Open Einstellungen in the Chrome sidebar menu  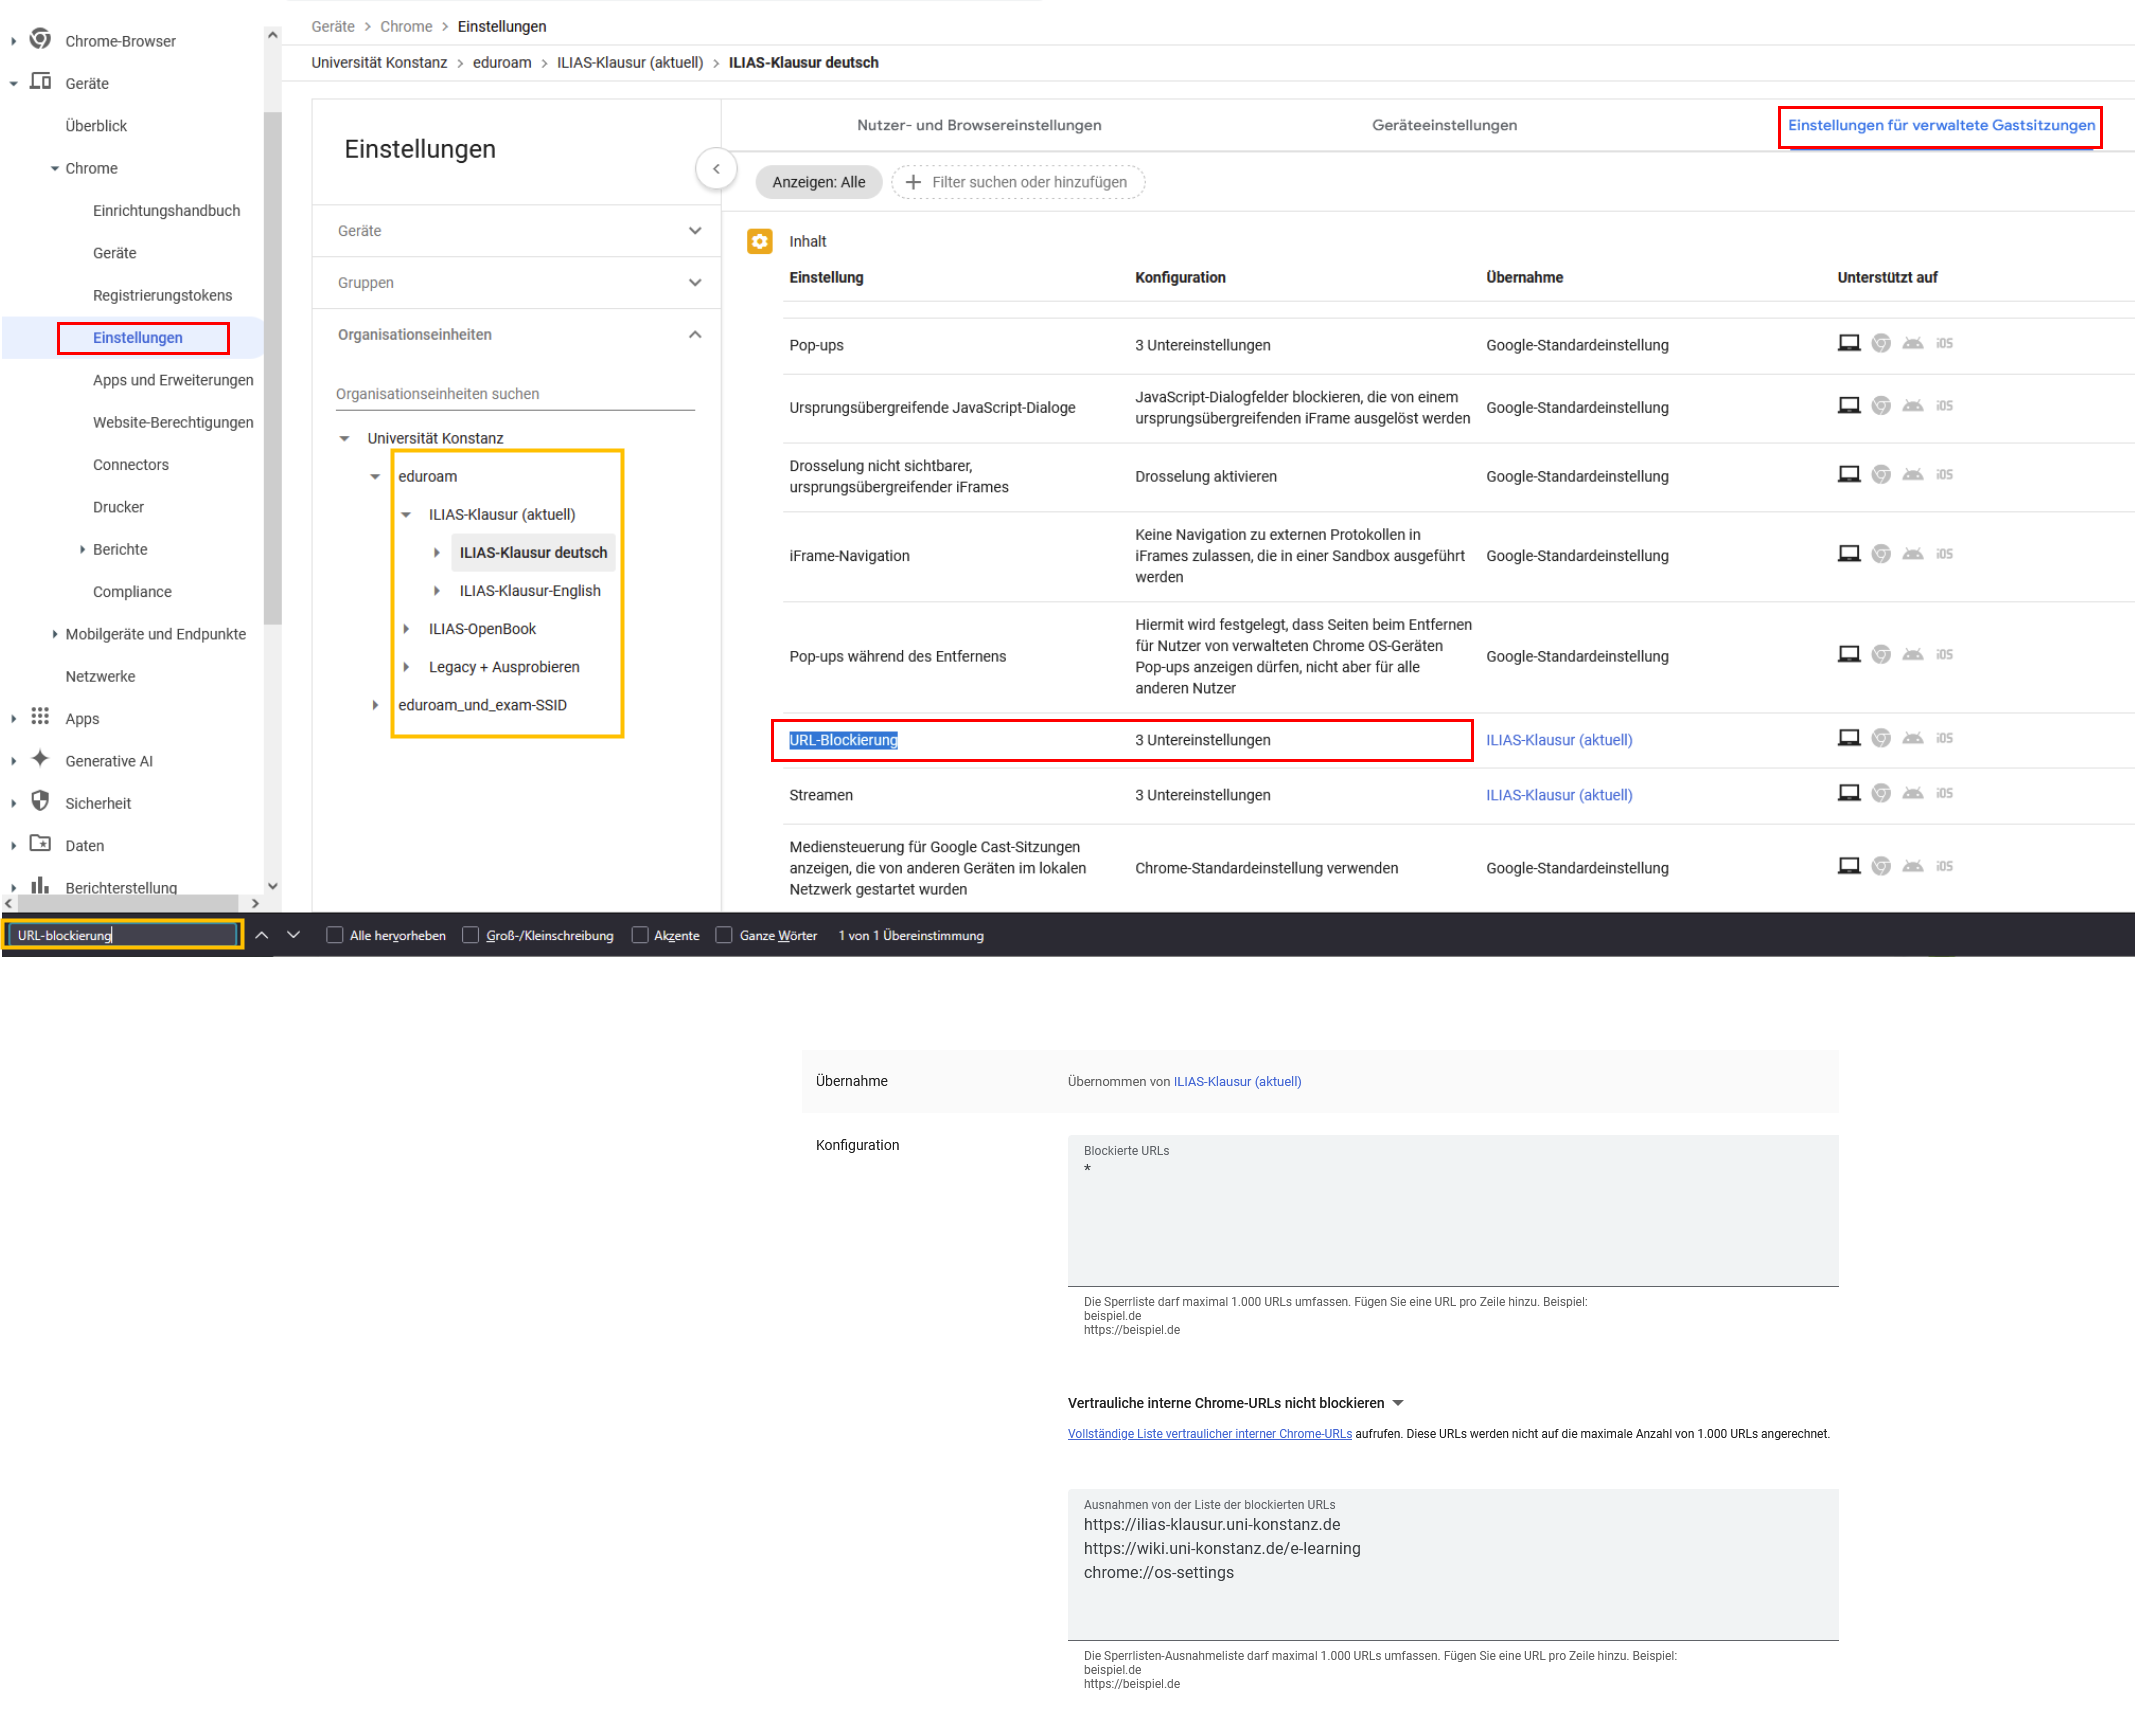(138, 338)
